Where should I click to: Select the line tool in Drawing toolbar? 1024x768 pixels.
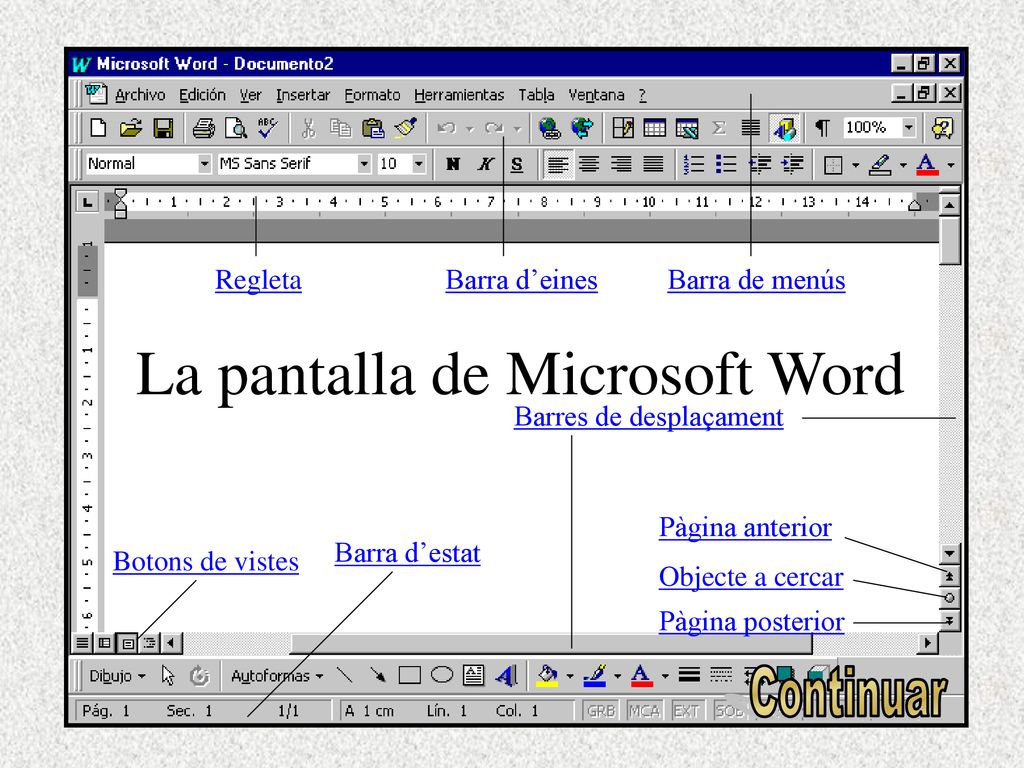344,675
